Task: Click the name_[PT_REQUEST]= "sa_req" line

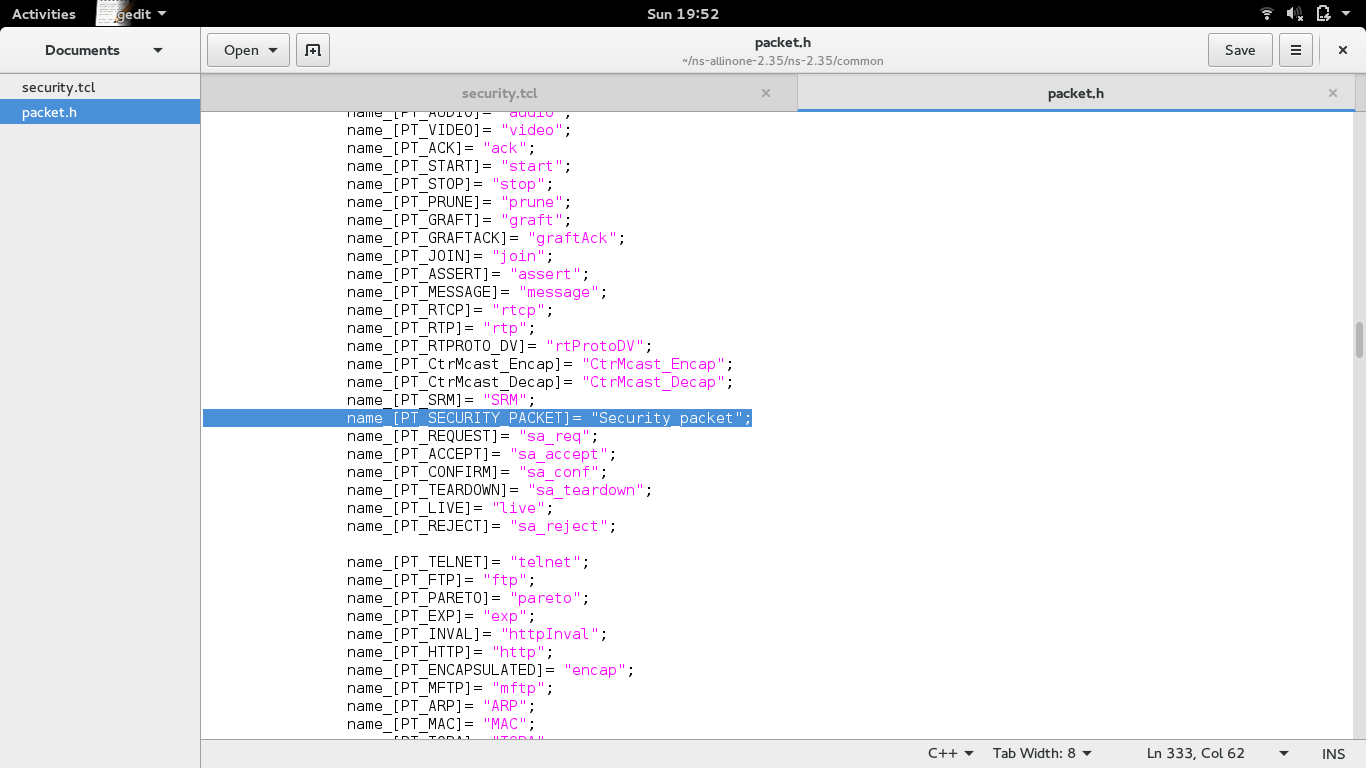Action: point(472,436)
